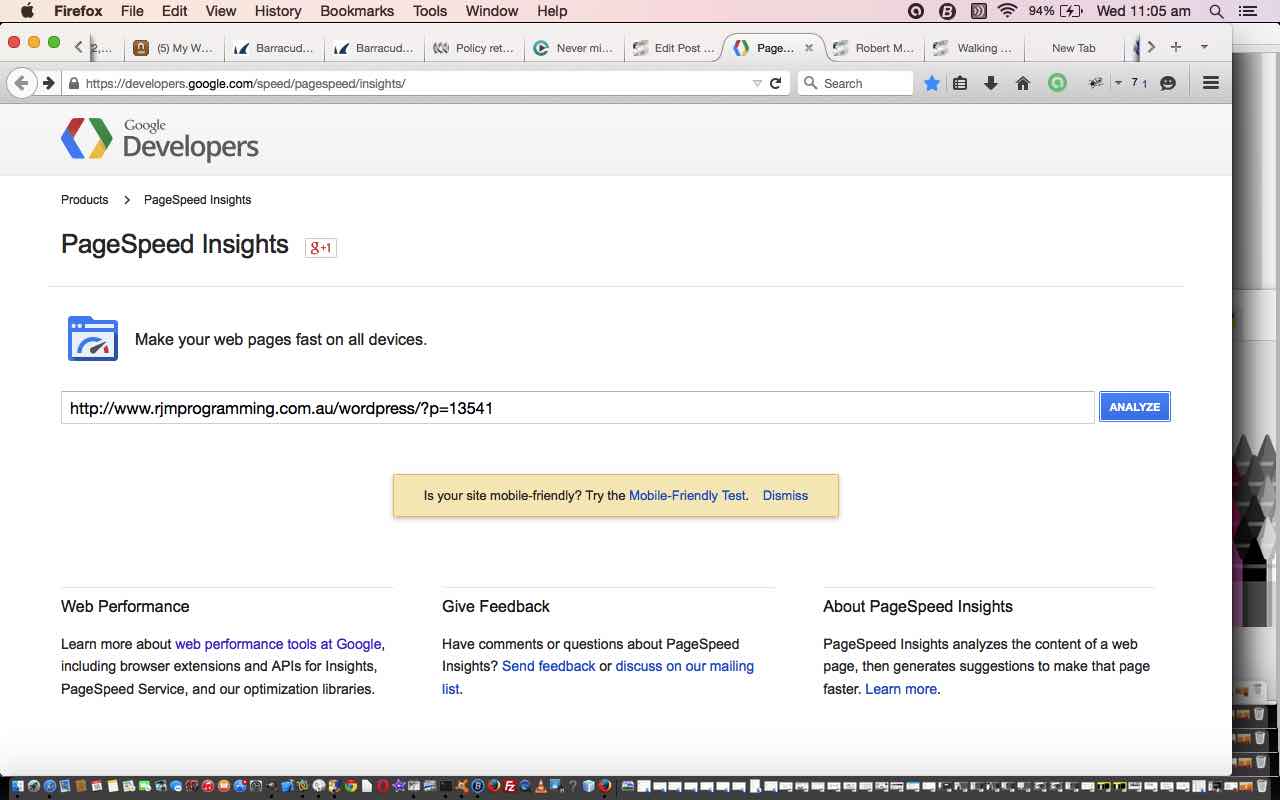
Task: Reload the page with the refresh icon
Action: pos(775,83)
